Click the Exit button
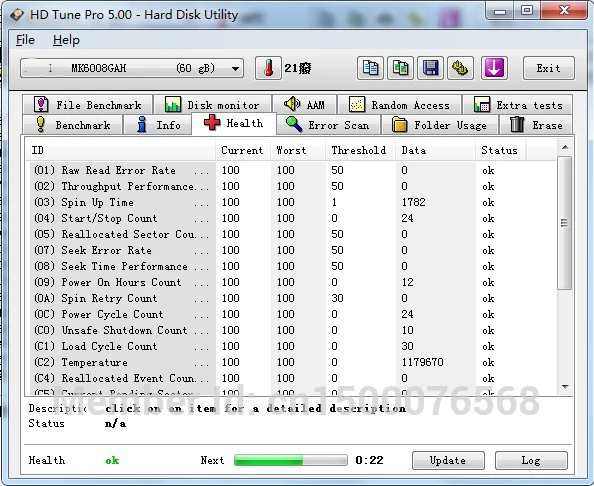Screen dimensions: 594x486 point(549,68)
